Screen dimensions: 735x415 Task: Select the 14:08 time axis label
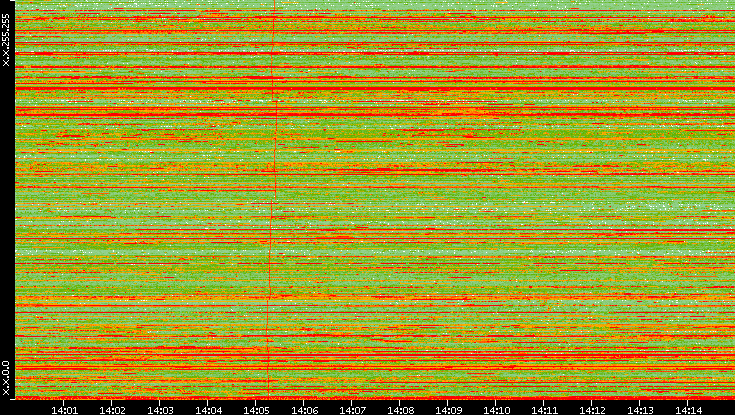400,410
